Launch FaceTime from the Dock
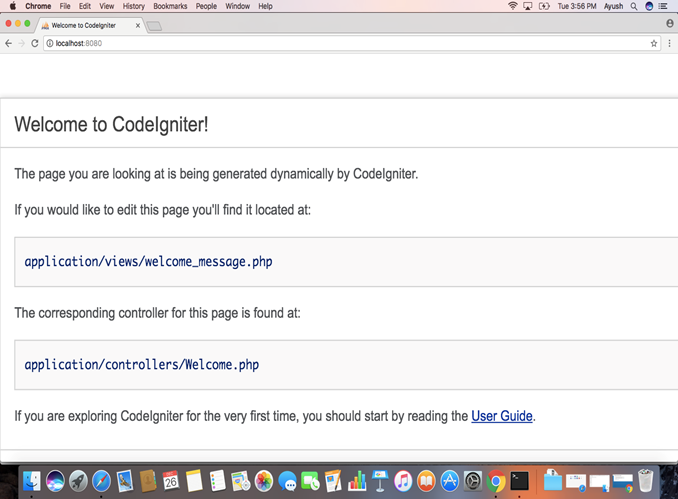The height and width of the screenshot is (499, 678). coord(310,481)
